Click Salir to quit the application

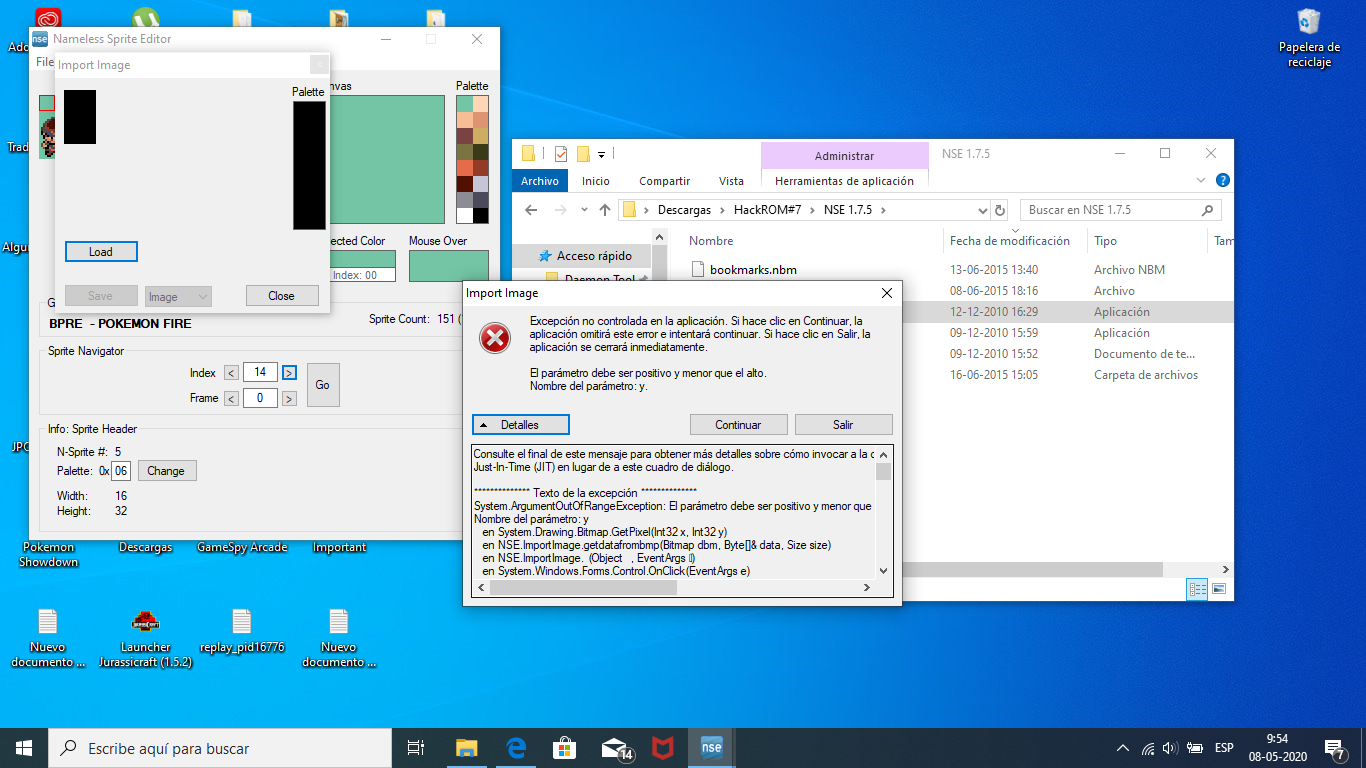coord(843,425)
